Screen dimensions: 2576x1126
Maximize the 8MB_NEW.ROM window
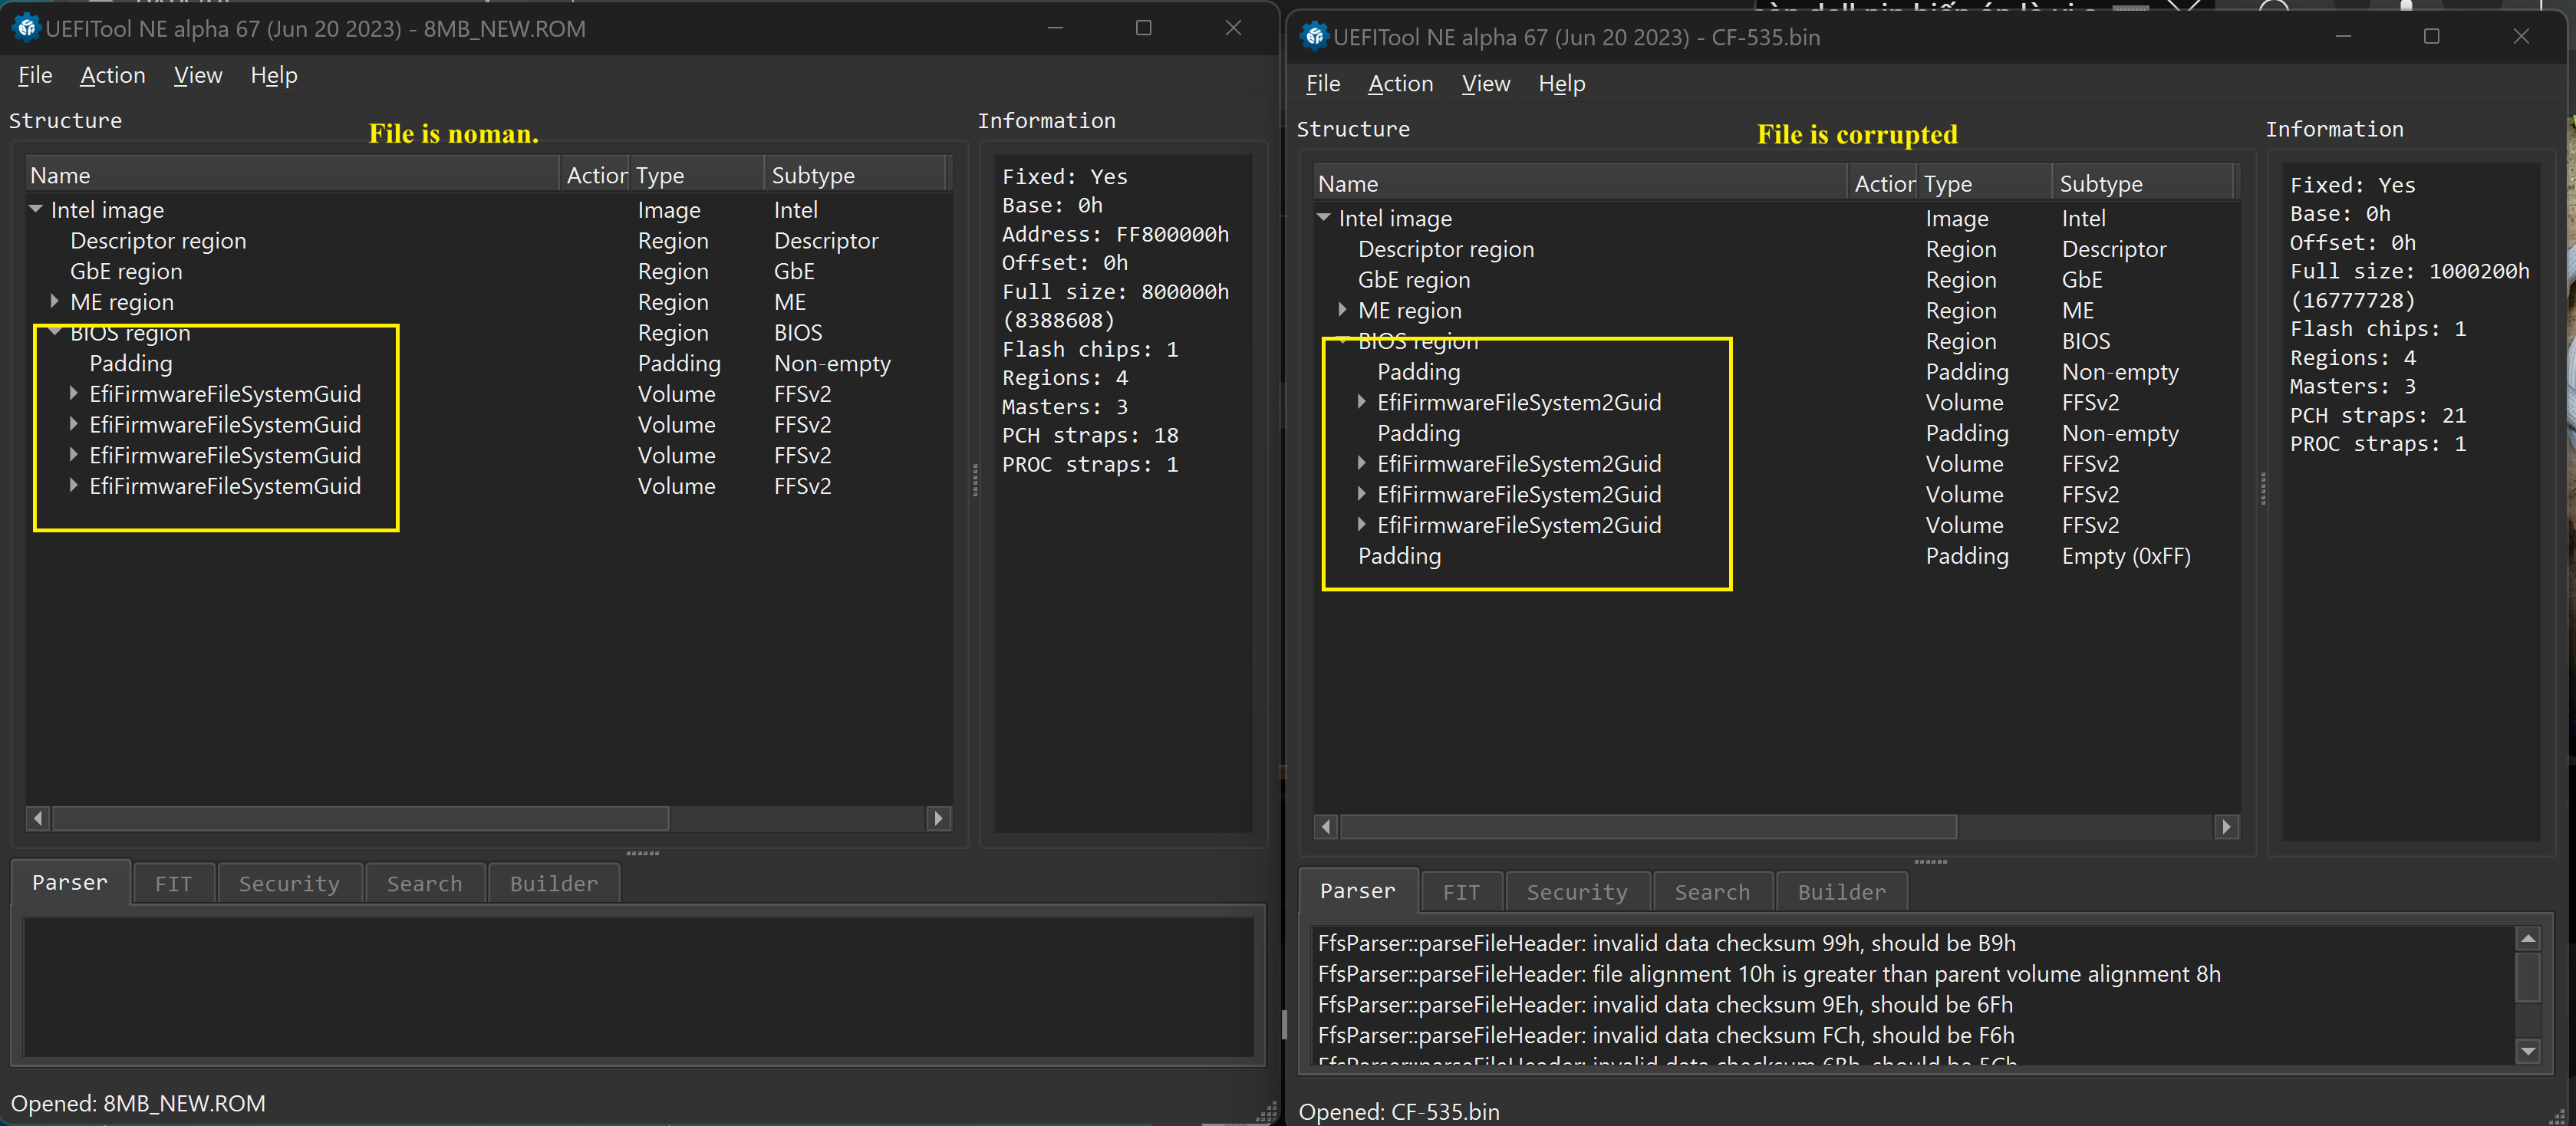coord(1143,28)
